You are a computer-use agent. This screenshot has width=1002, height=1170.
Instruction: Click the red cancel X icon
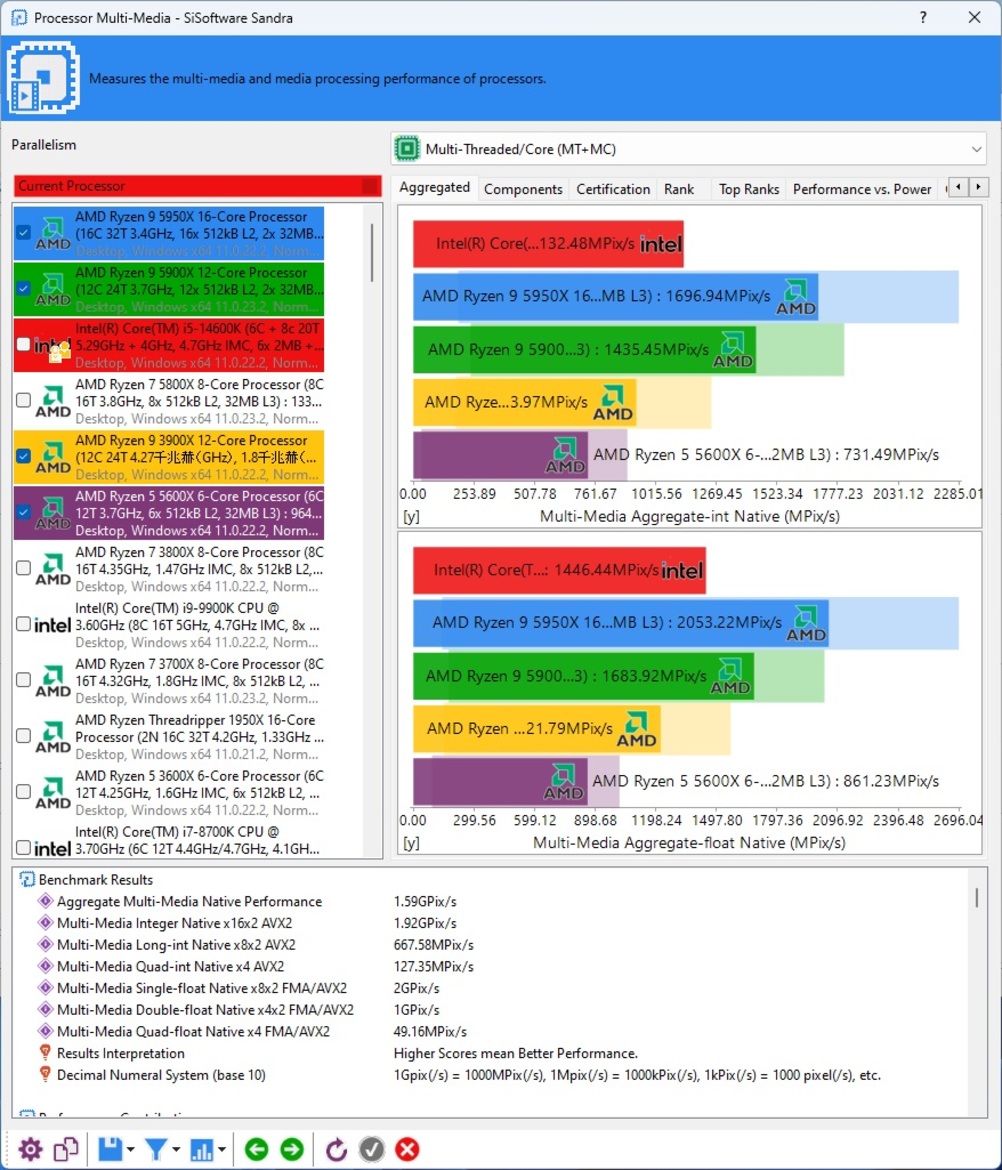[407, 1149]
